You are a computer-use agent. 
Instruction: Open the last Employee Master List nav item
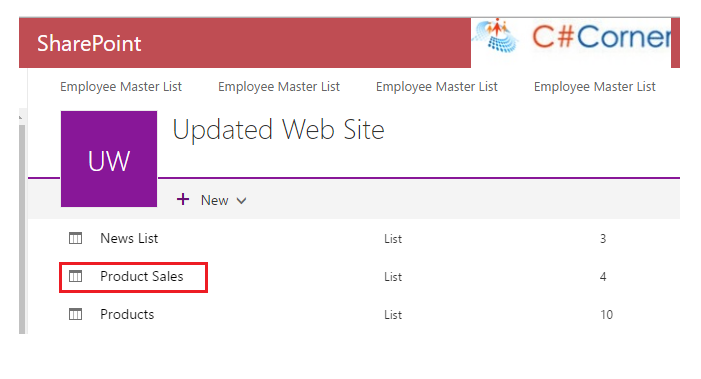pos(595,87)
